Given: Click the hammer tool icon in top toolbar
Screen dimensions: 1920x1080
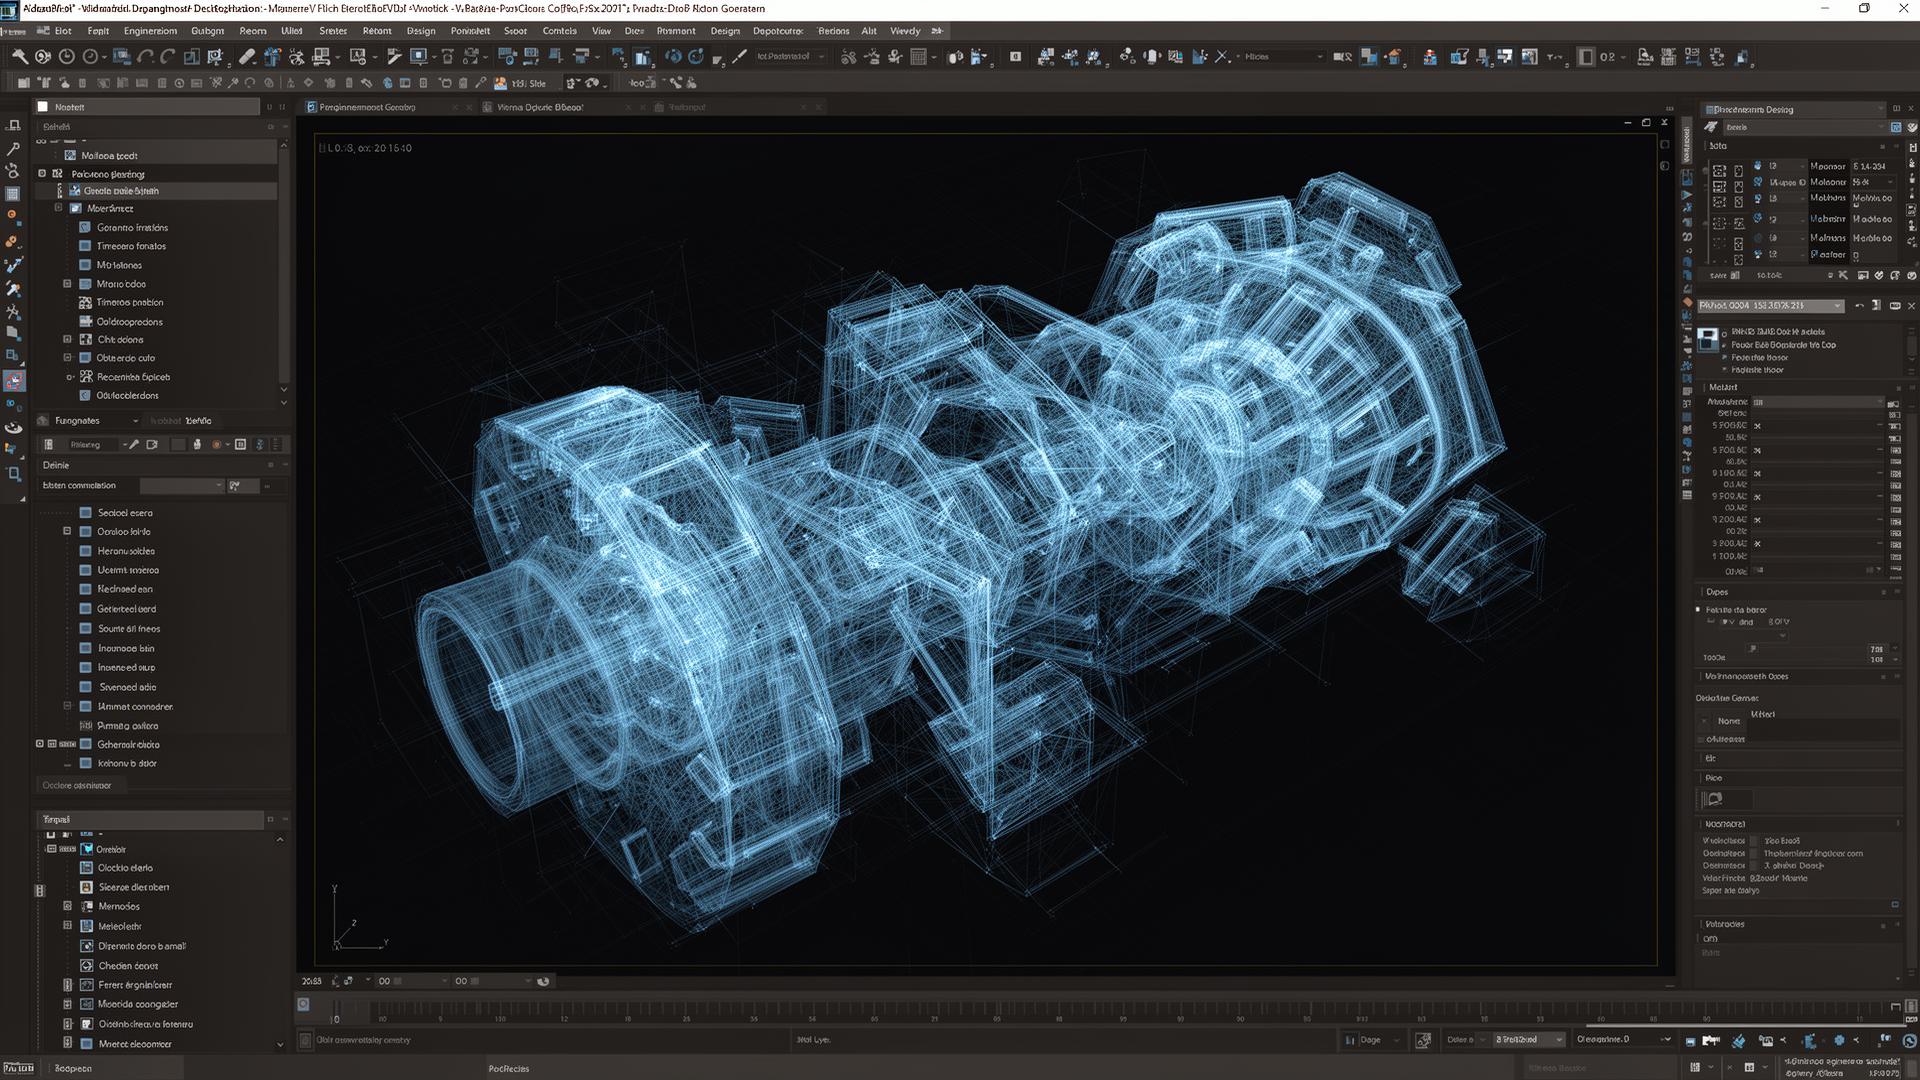Looking at the screenshot, I should pyautogui.click(x=19, y=57).
